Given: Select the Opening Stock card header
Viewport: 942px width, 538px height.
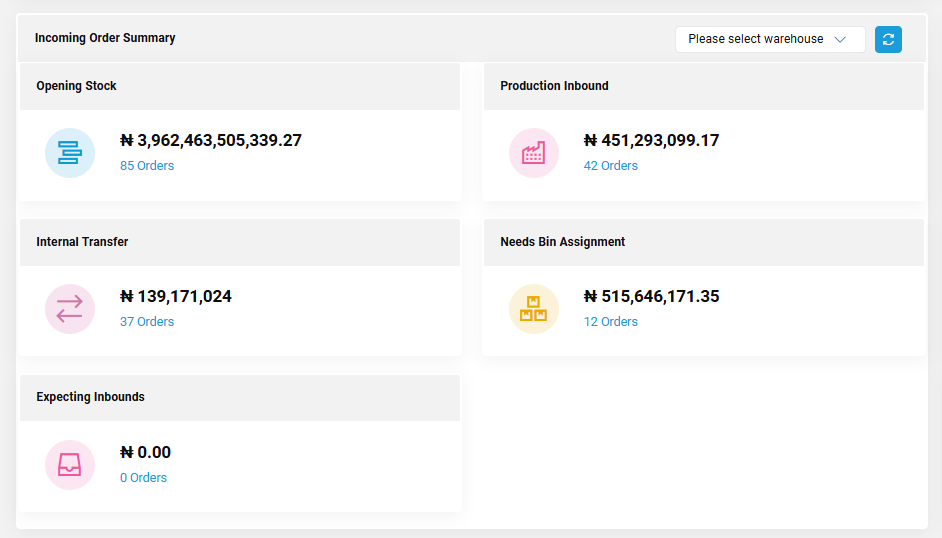Looking at the screenshot, I should coord(240,86).
